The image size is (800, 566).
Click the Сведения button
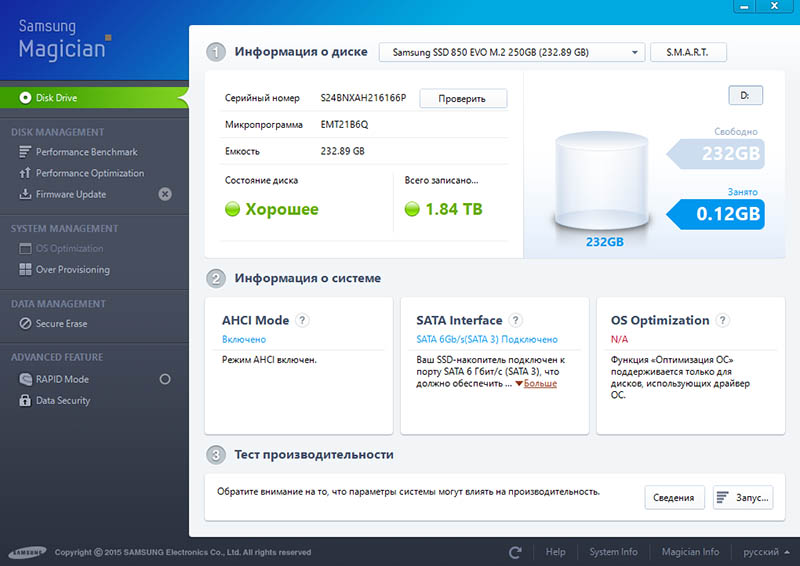[674, 498]
